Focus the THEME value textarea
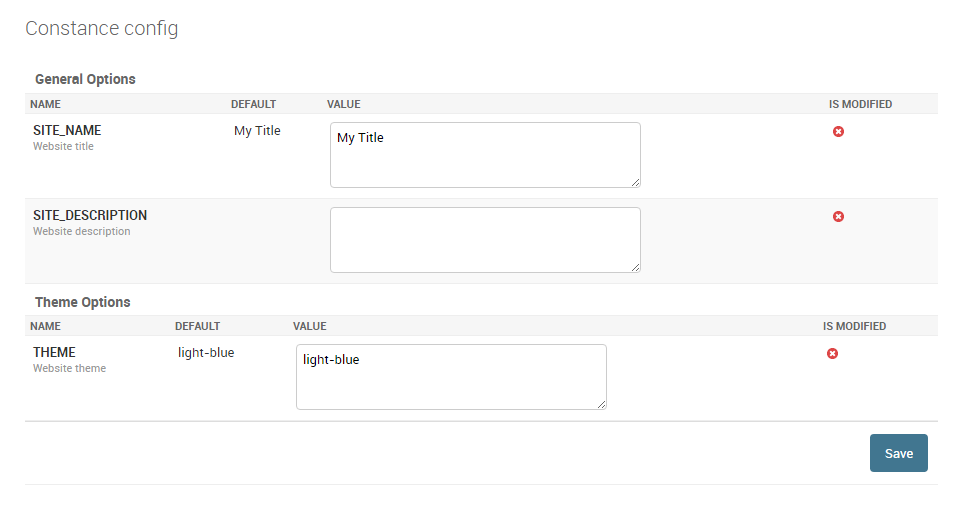The width and height of the screenshot is (965, 514). point(451,377)
